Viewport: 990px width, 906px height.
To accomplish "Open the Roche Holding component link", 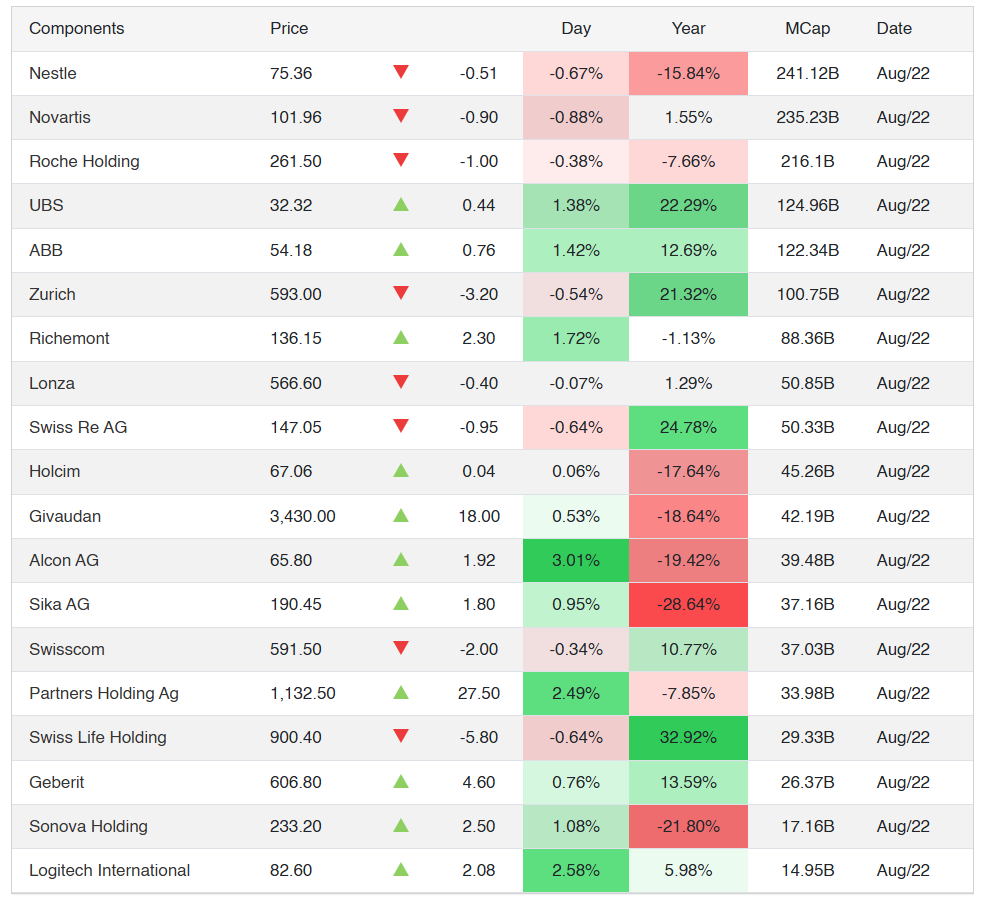I will coord(85,162).
